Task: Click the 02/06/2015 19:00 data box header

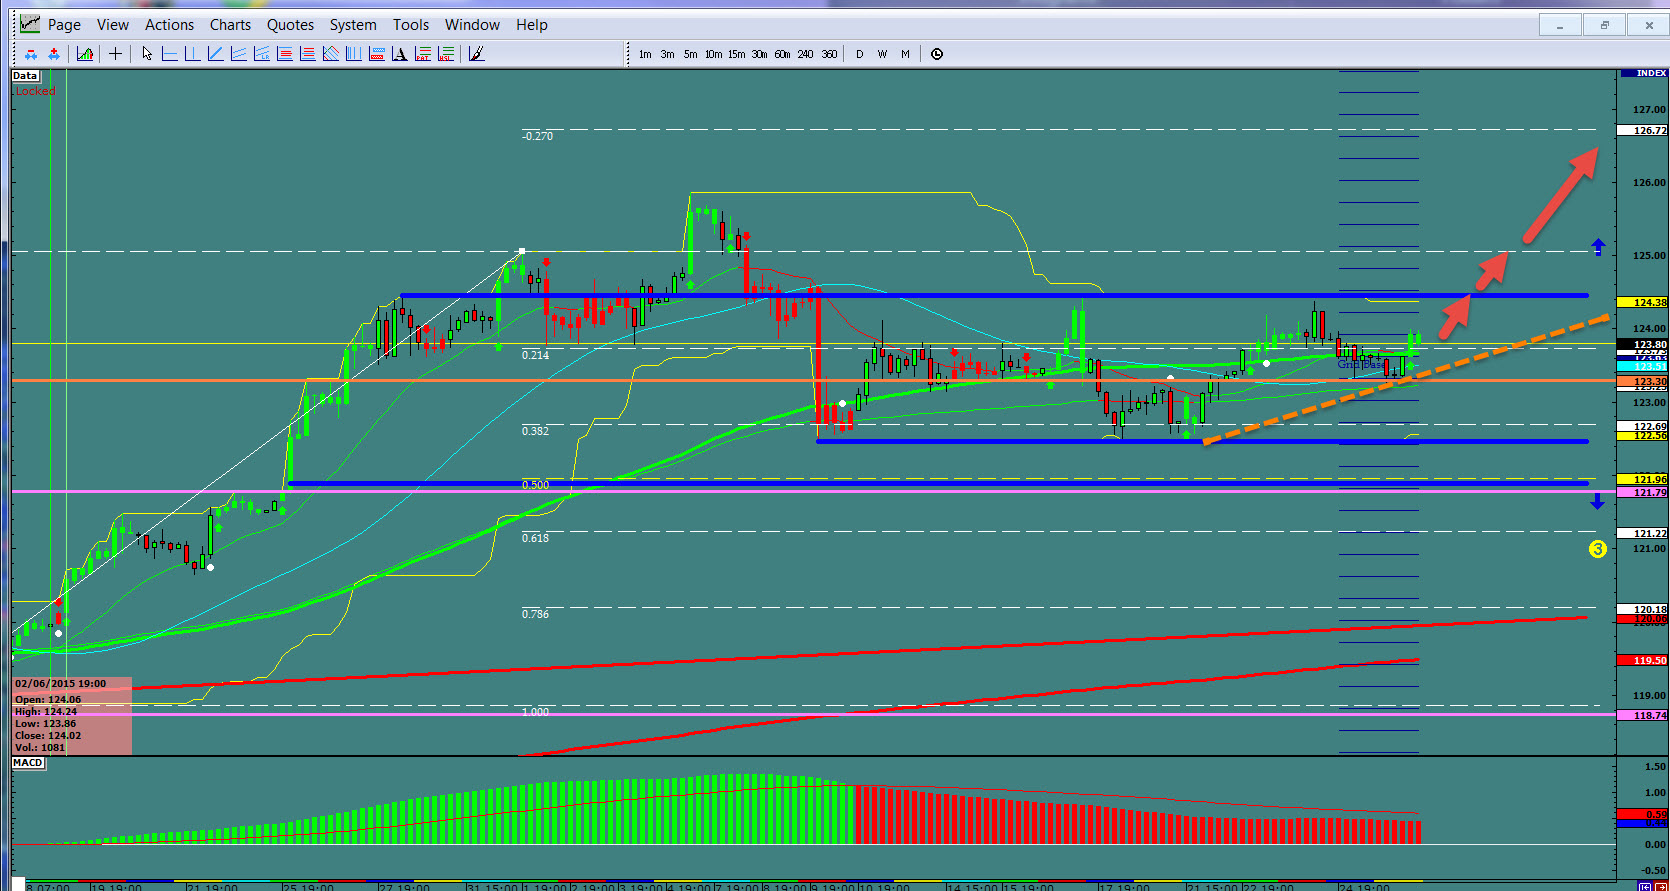Action: click(x=61, y=684)
